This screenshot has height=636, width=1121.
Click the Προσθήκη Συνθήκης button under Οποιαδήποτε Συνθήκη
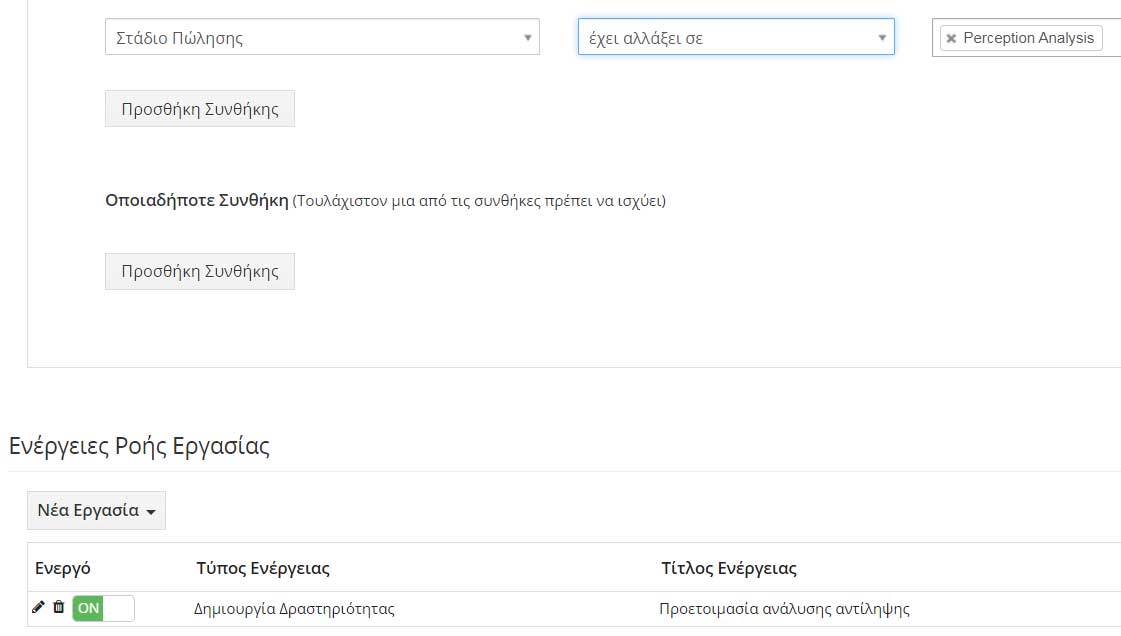point(199,272)
